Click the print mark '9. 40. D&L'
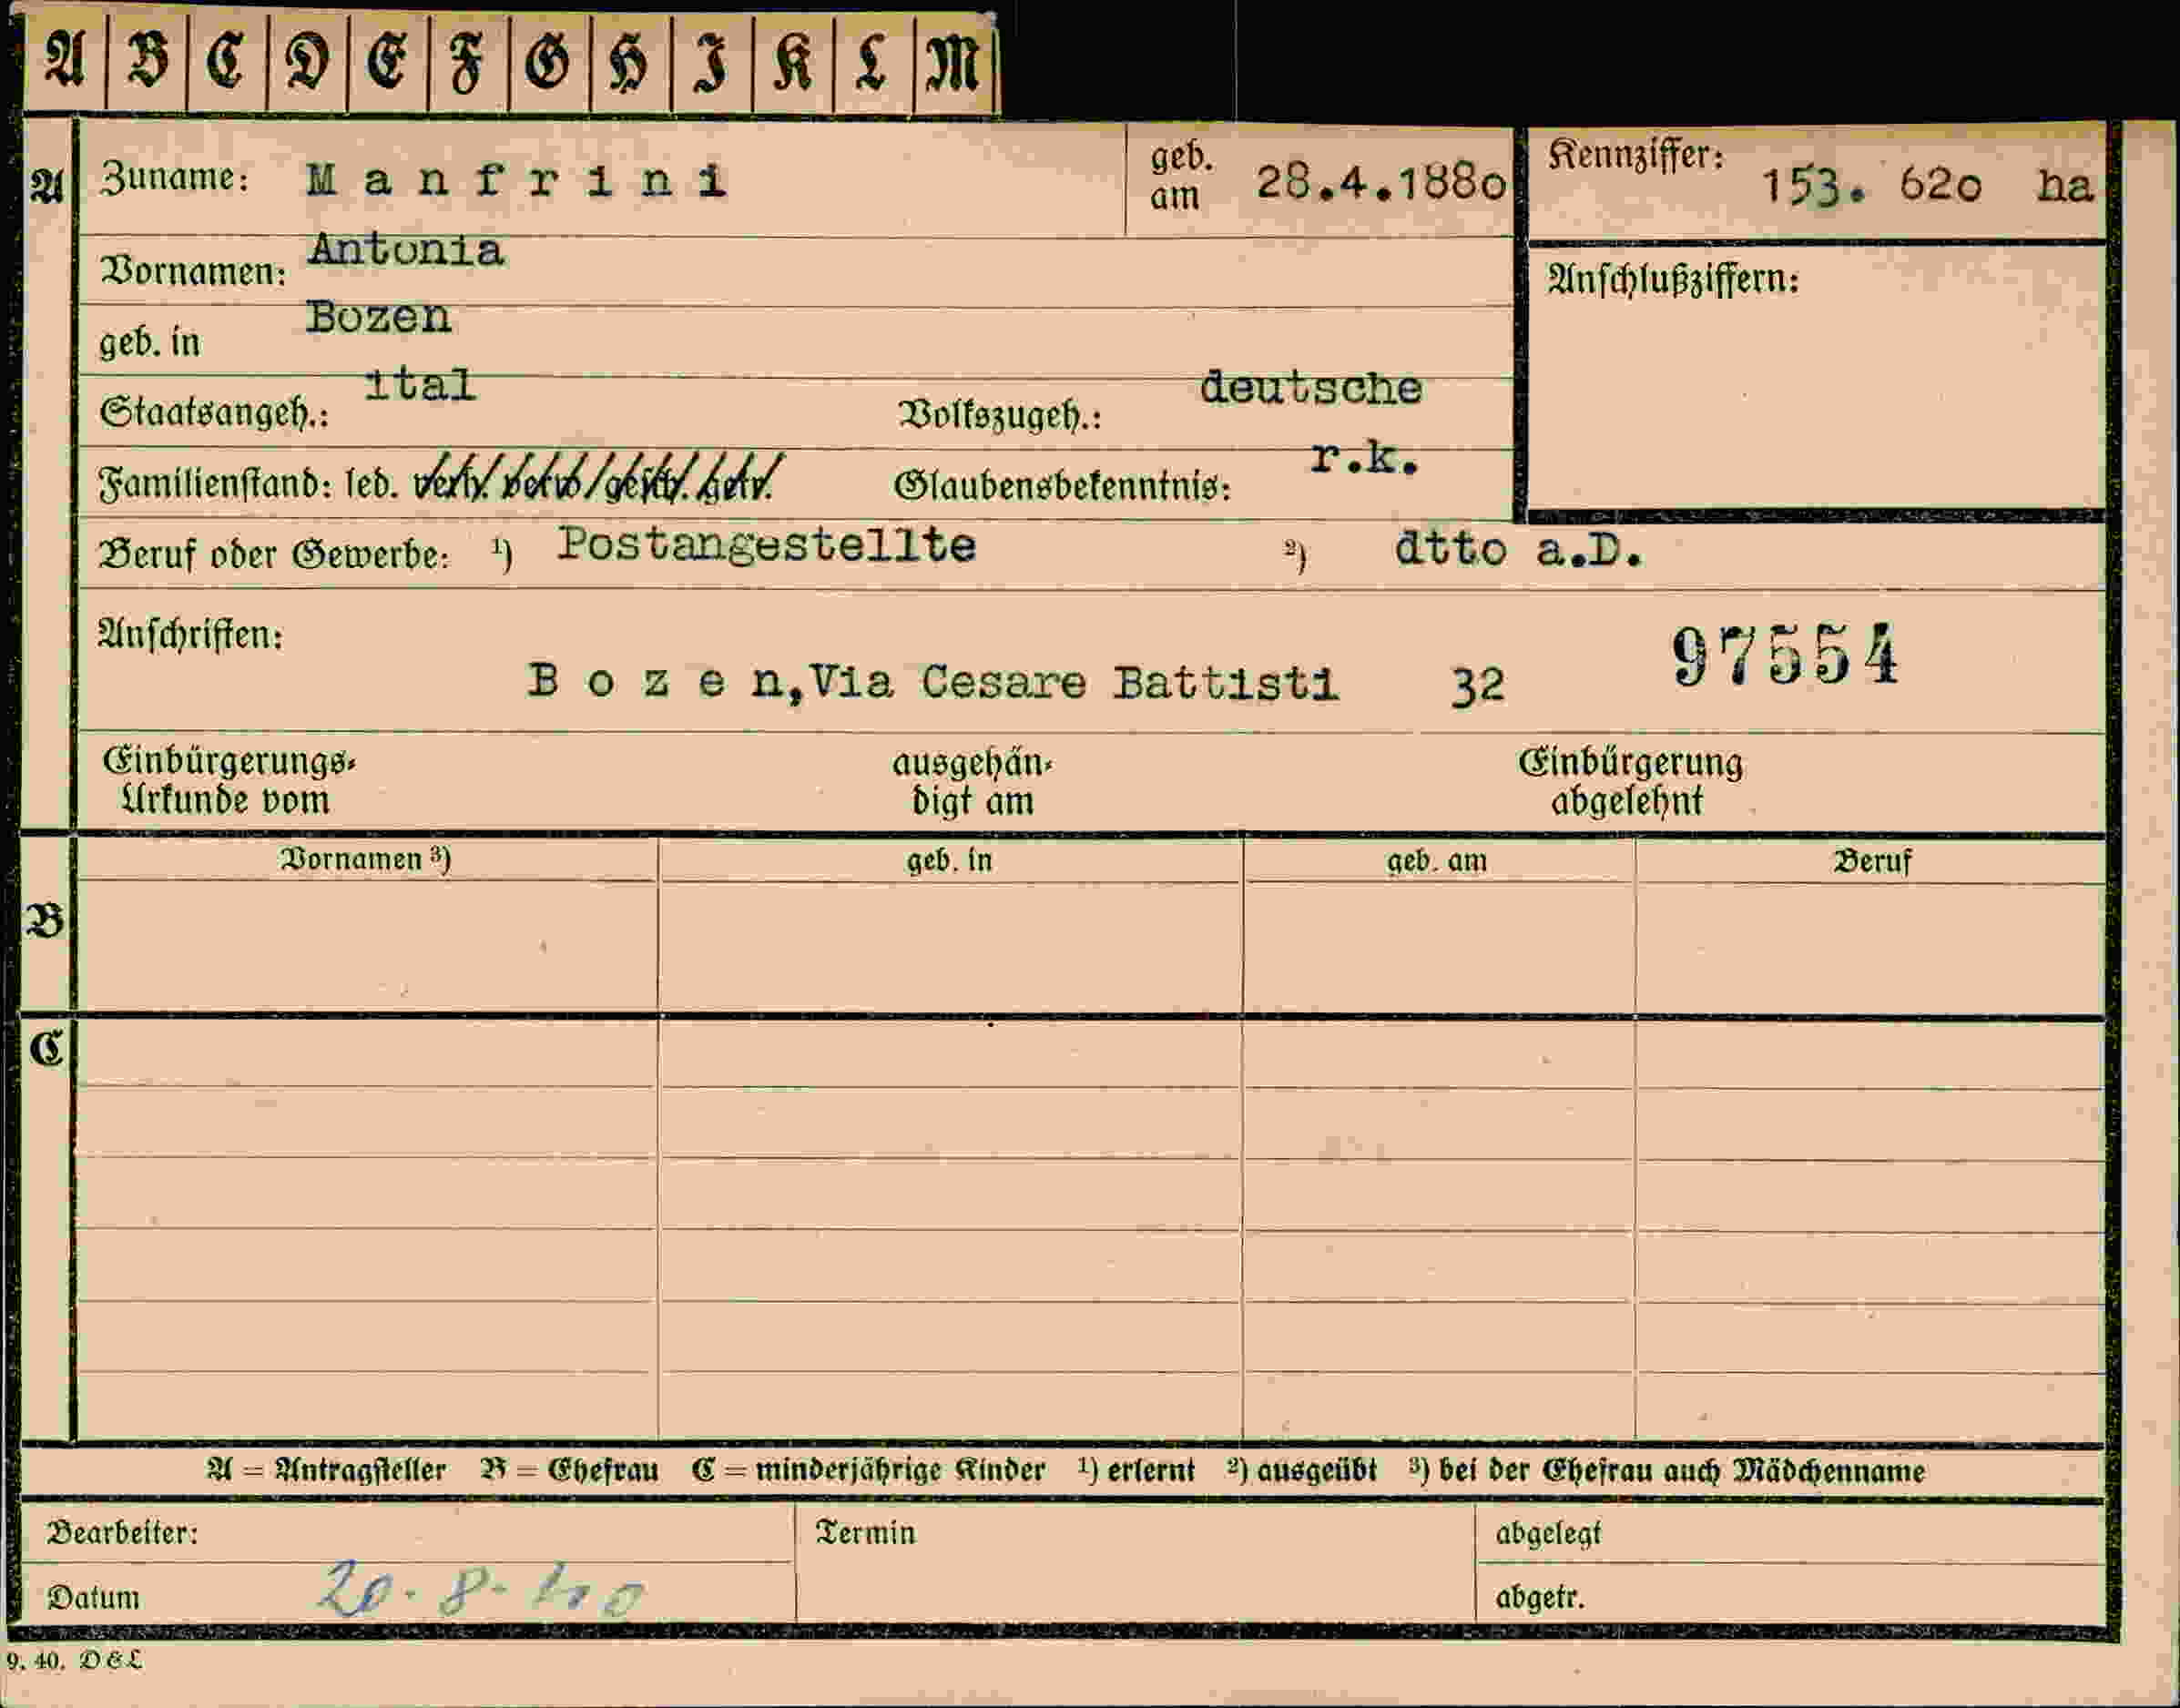The height and width of the screenshot is (1708, 2180). coord(74,1661)
